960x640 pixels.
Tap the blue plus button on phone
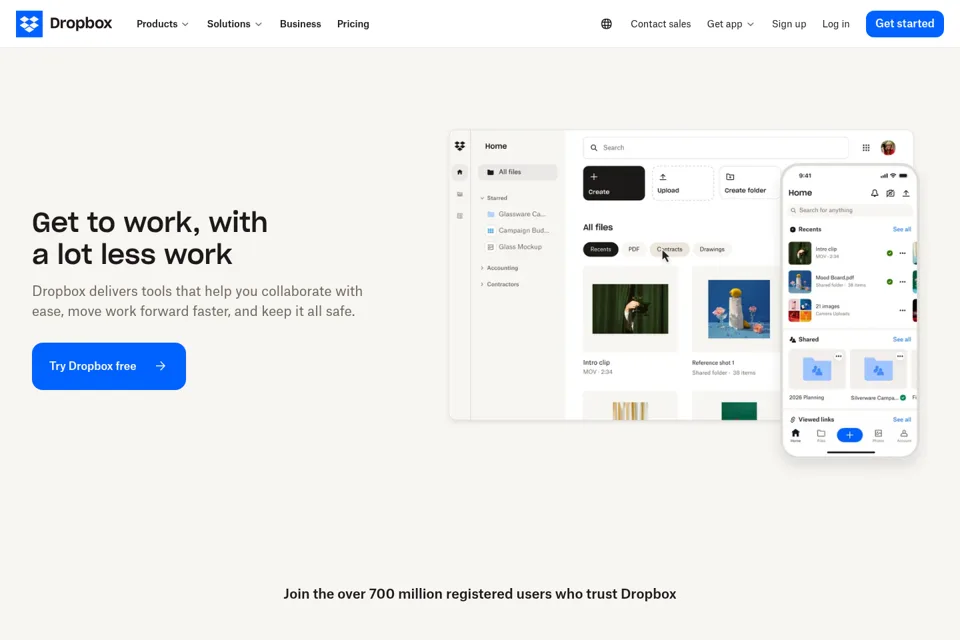click(850, 435)
